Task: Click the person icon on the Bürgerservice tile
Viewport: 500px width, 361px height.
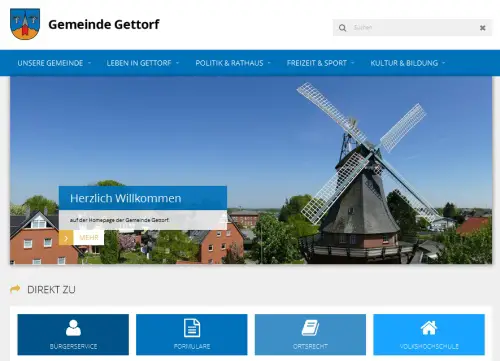Action: [73, 328]
